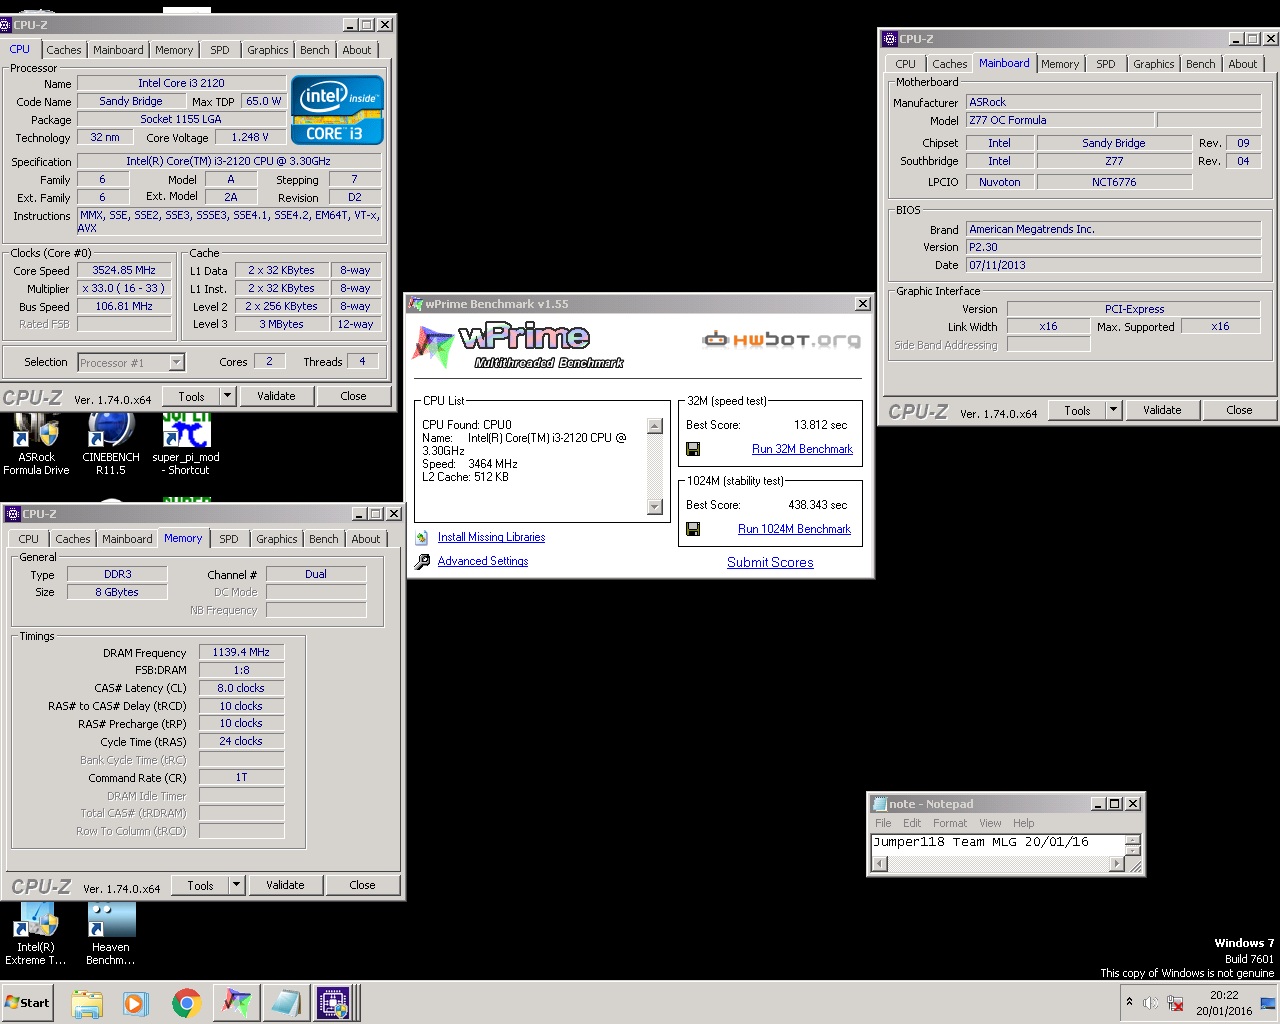Switch to SPD tab in top-left CPU-Z

pos(220,50)
